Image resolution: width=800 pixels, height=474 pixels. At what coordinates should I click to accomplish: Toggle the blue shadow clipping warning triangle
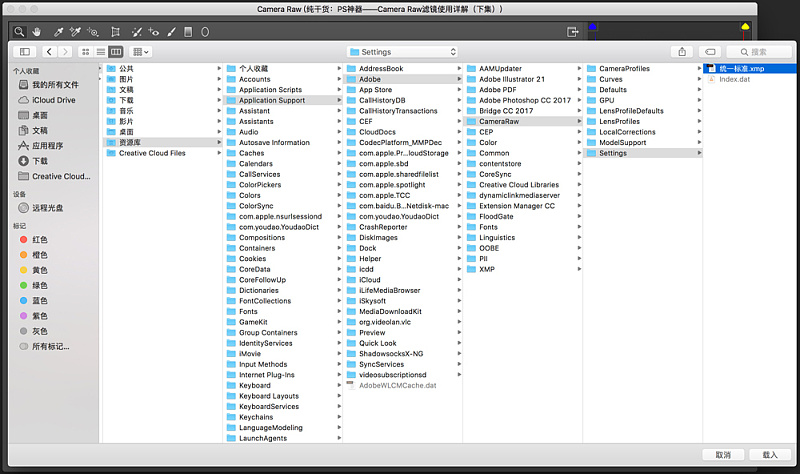point(592,26)
